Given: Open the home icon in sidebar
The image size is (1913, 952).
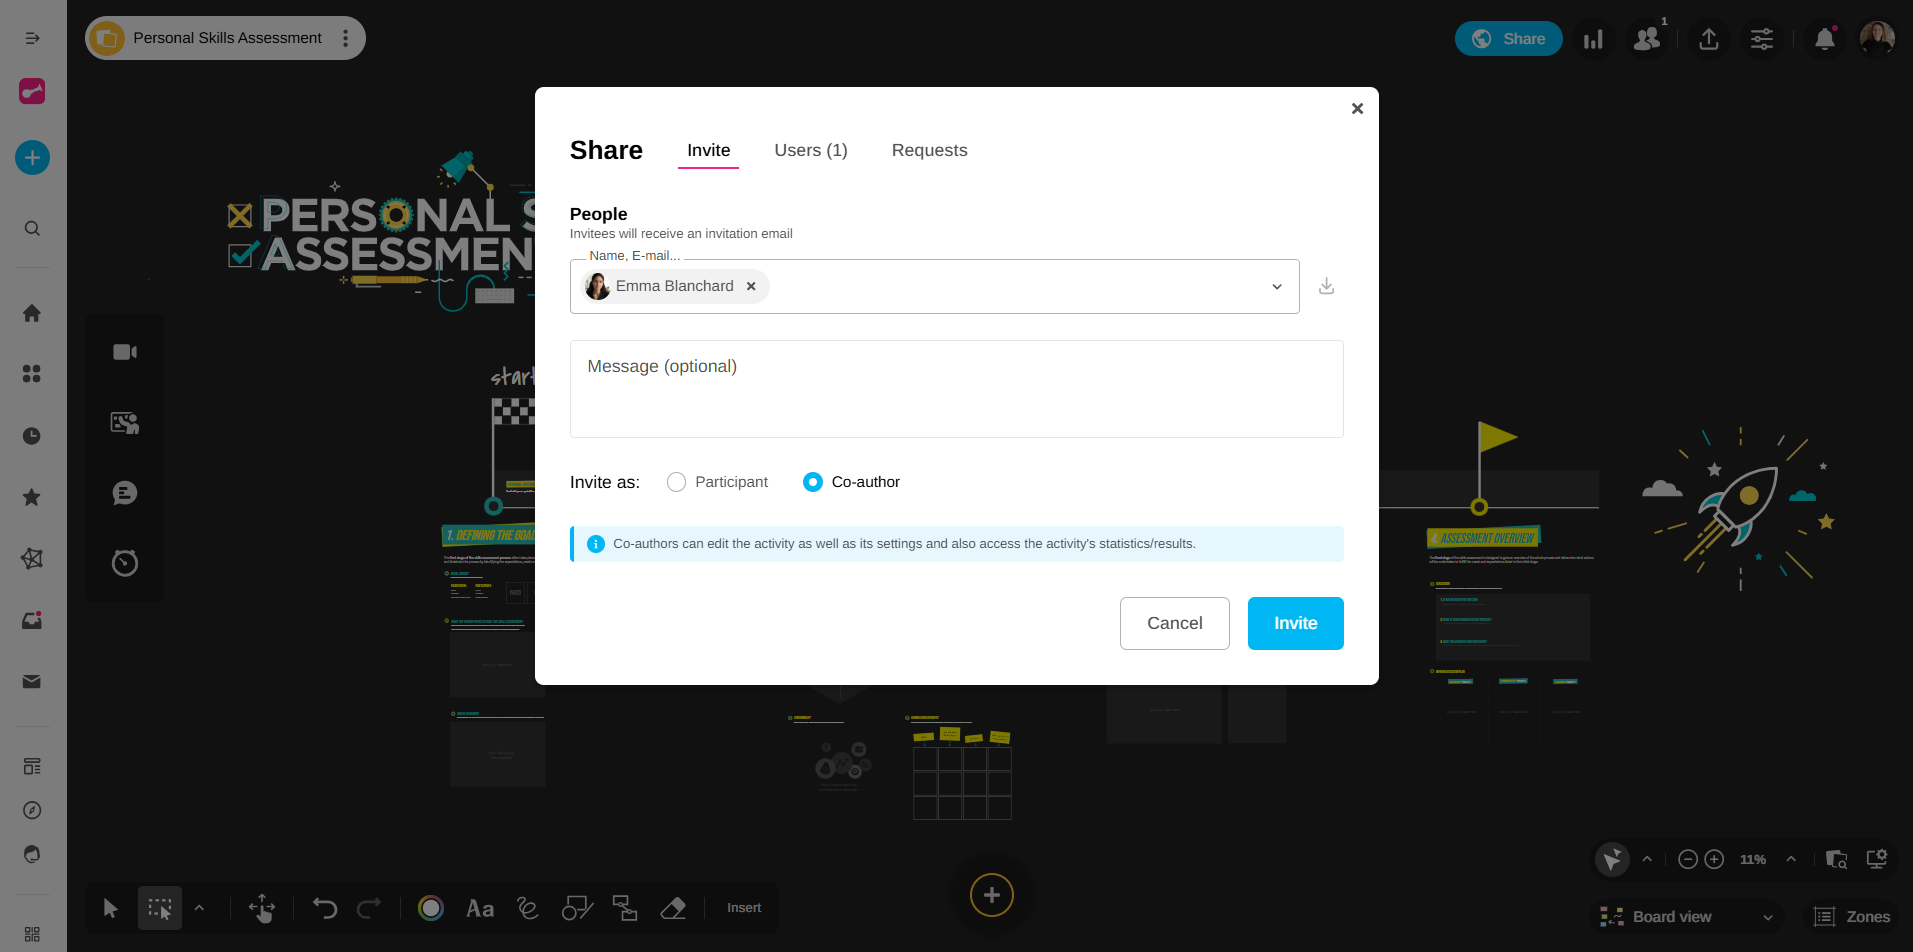Looking at the screenshot, I should pyautogui.click(x=32, y=313).
